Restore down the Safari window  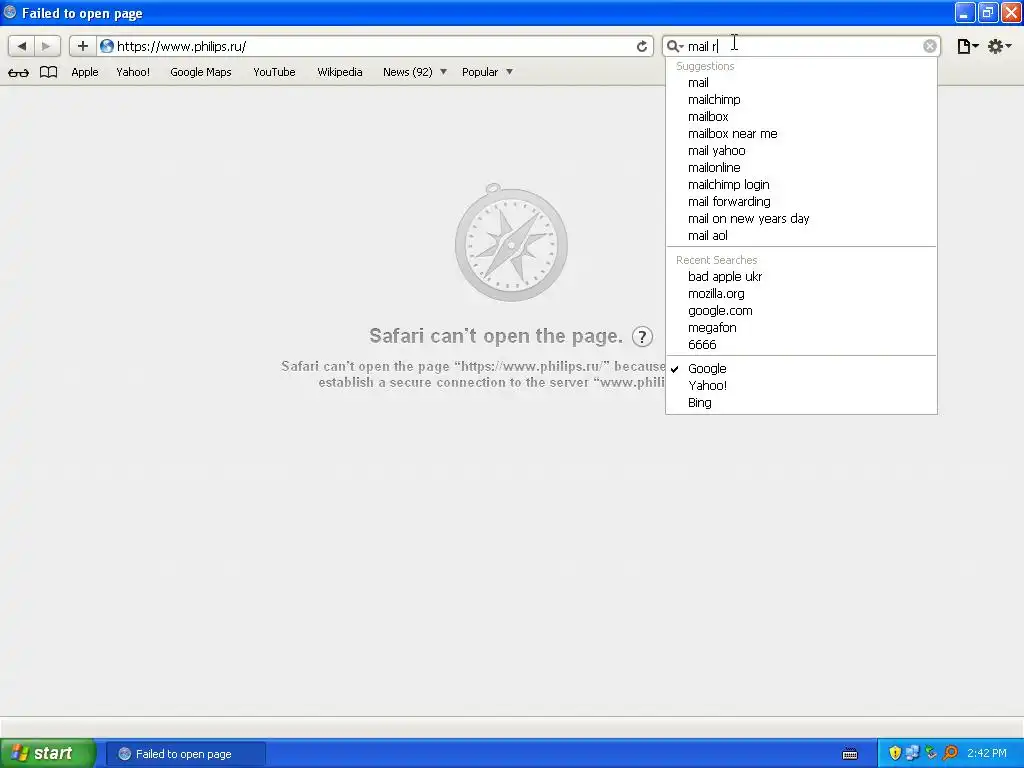click(988, 13)
